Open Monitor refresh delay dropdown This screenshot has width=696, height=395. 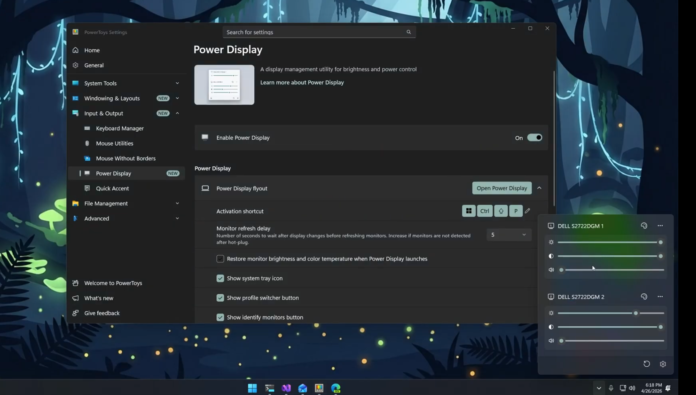point(509,235)
